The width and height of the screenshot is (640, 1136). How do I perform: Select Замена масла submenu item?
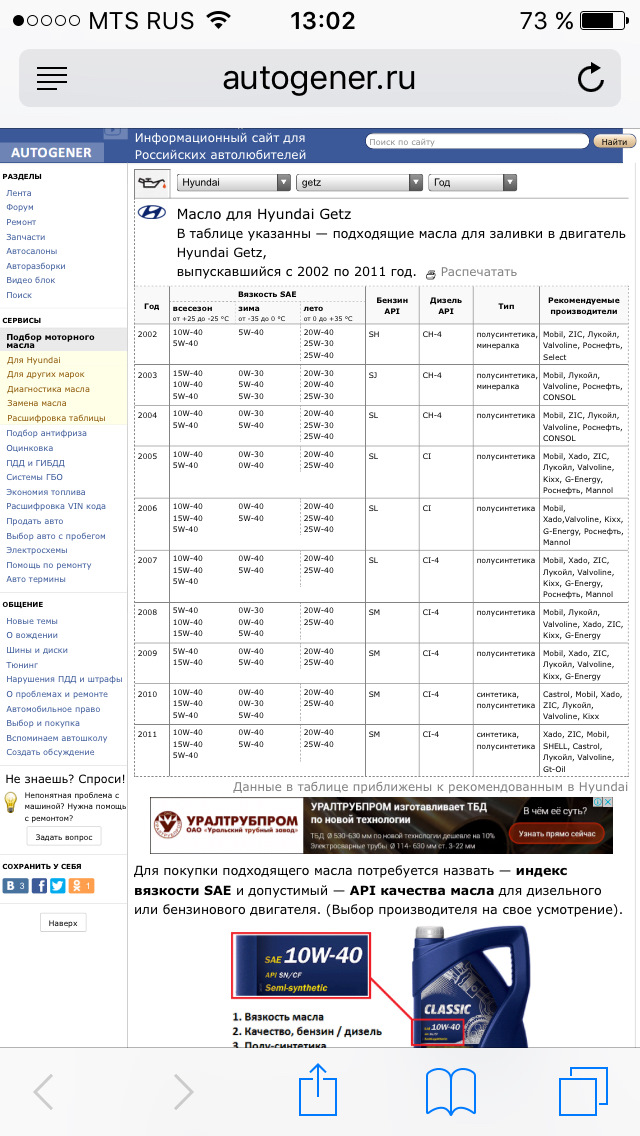tap(37, 403)
